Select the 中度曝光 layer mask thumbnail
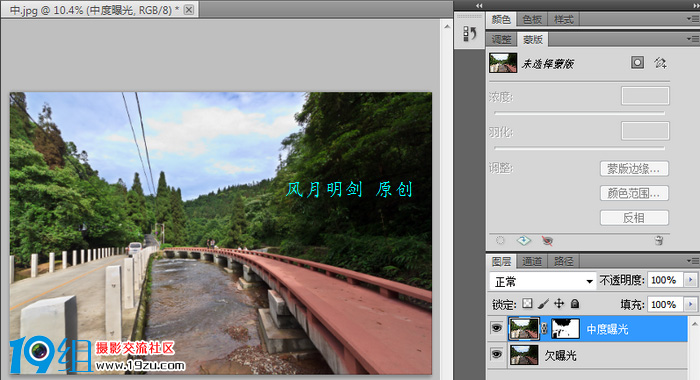This screenshot has width=700, height=380. [x=565, y=329]
